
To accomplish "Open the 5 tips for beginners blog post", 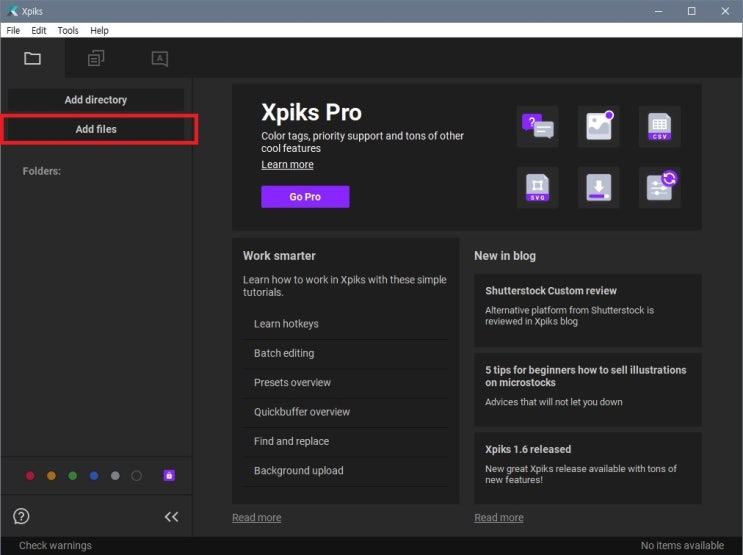I will 588,389.
